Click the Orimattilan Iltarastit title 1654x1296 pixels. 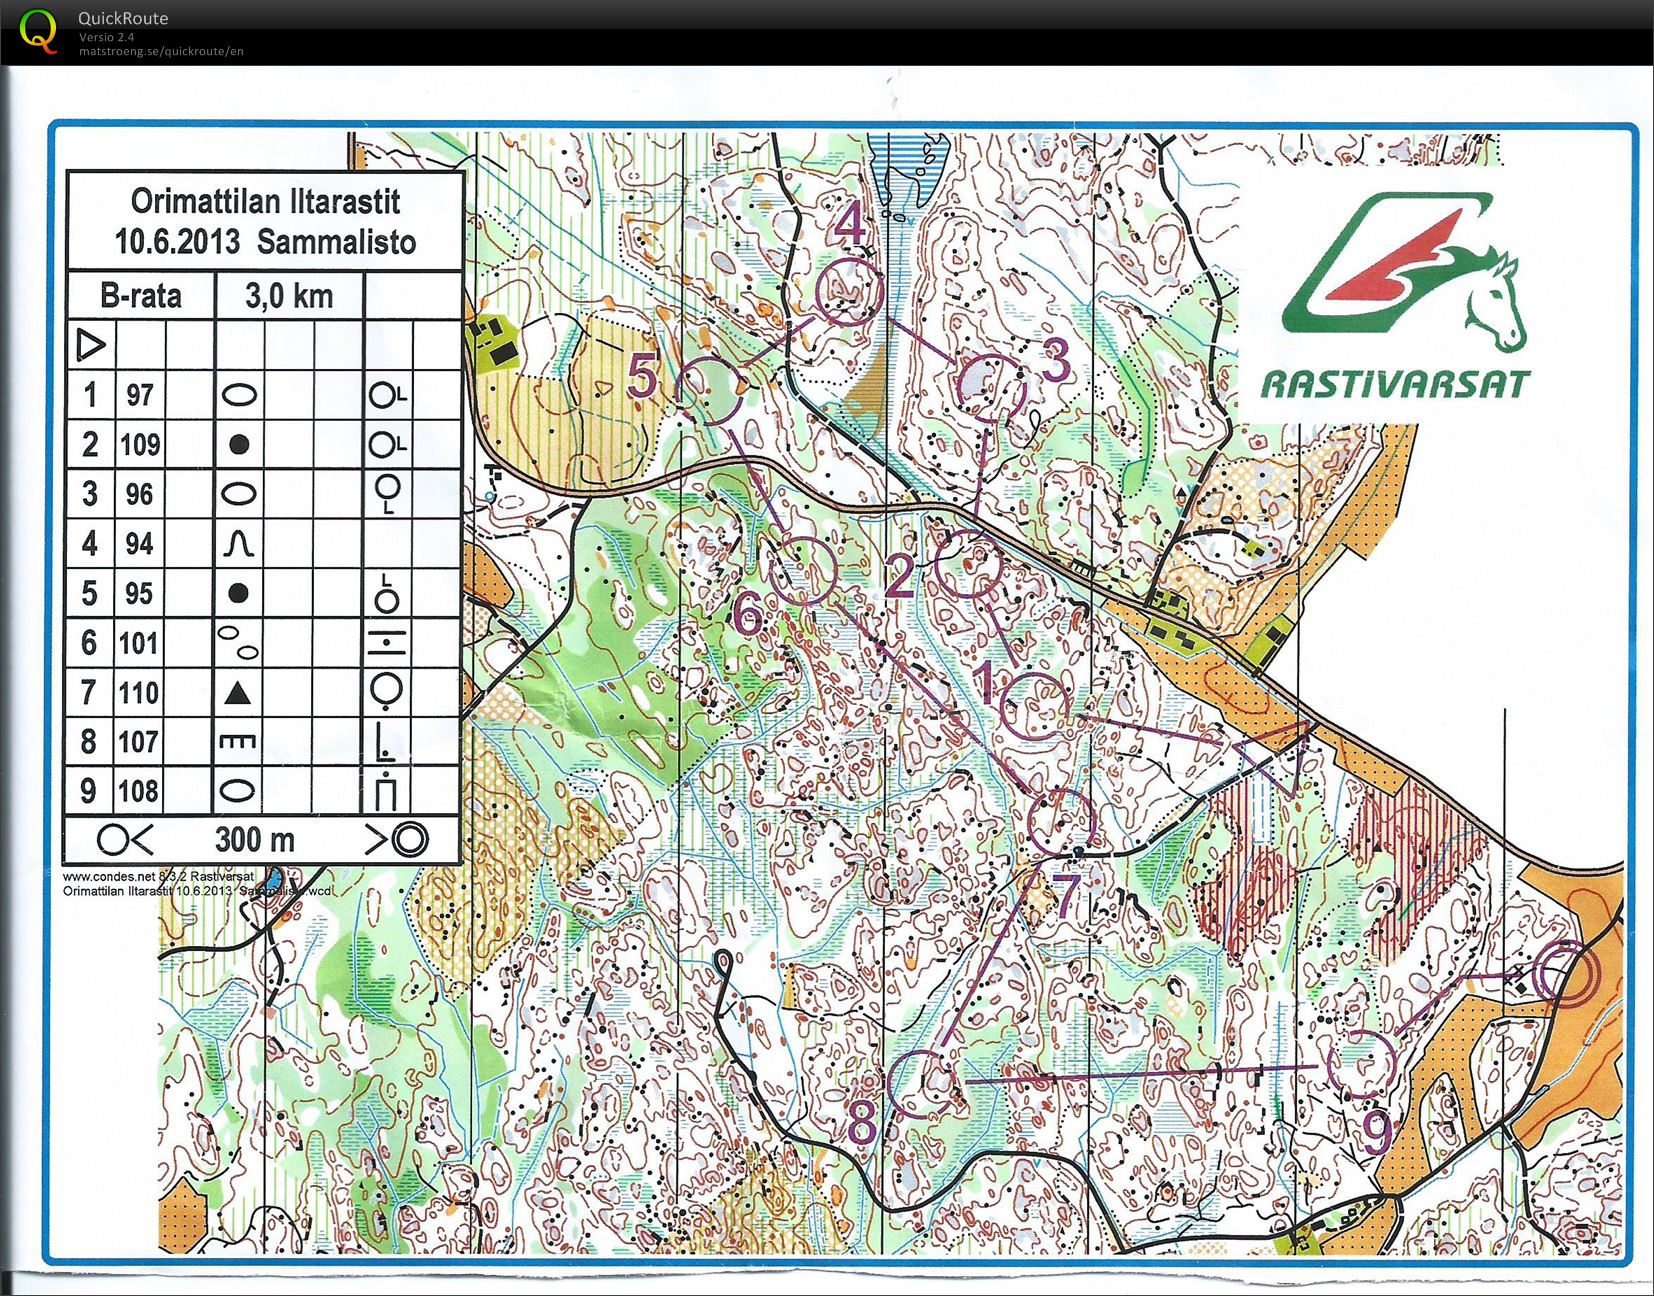click(x=265, y=201)
